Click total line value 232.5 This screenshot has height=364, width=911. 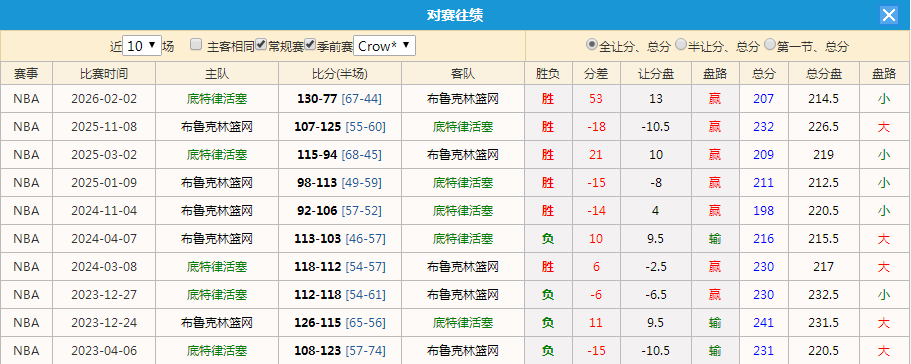(823, 295)
